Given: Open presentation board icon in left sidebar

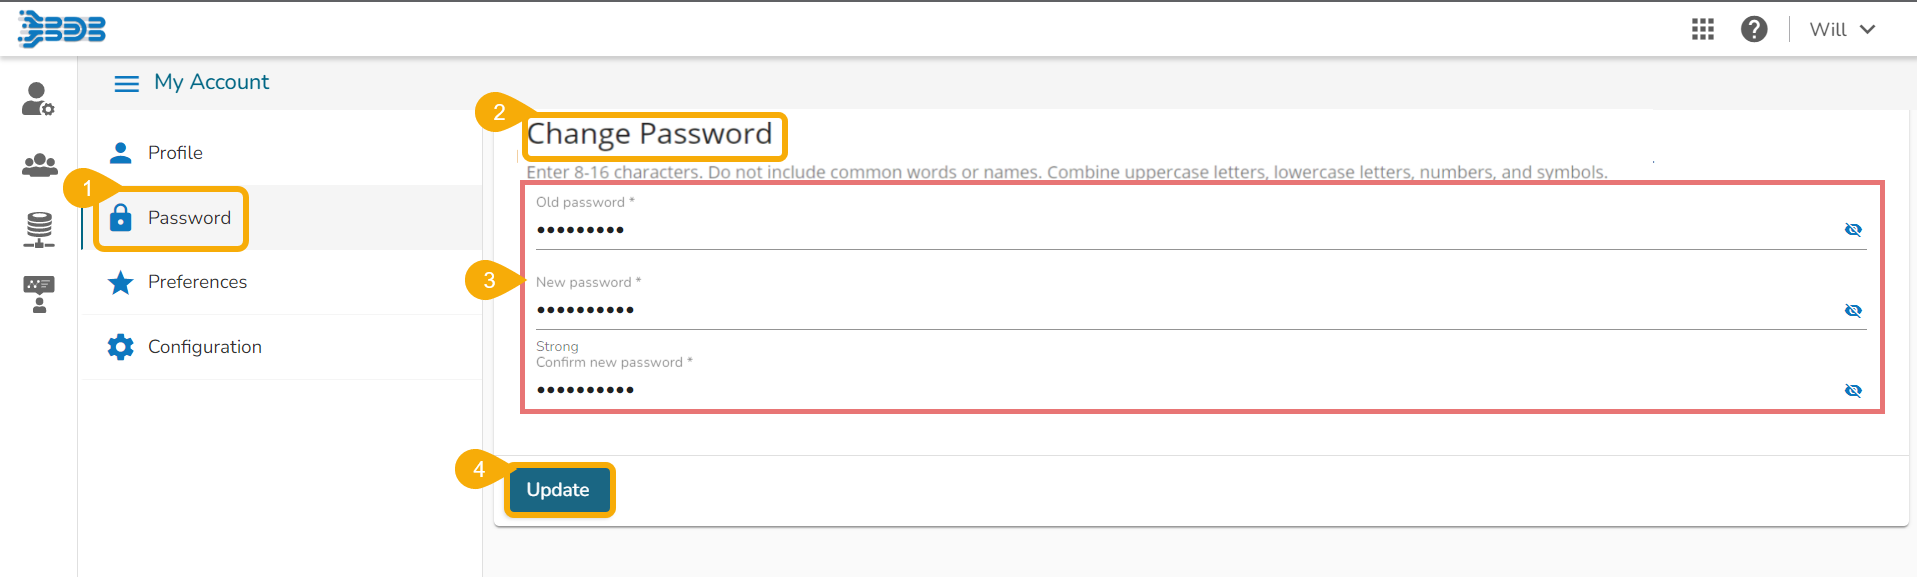Looking at the screenshot, I should [x=39, y=294].
